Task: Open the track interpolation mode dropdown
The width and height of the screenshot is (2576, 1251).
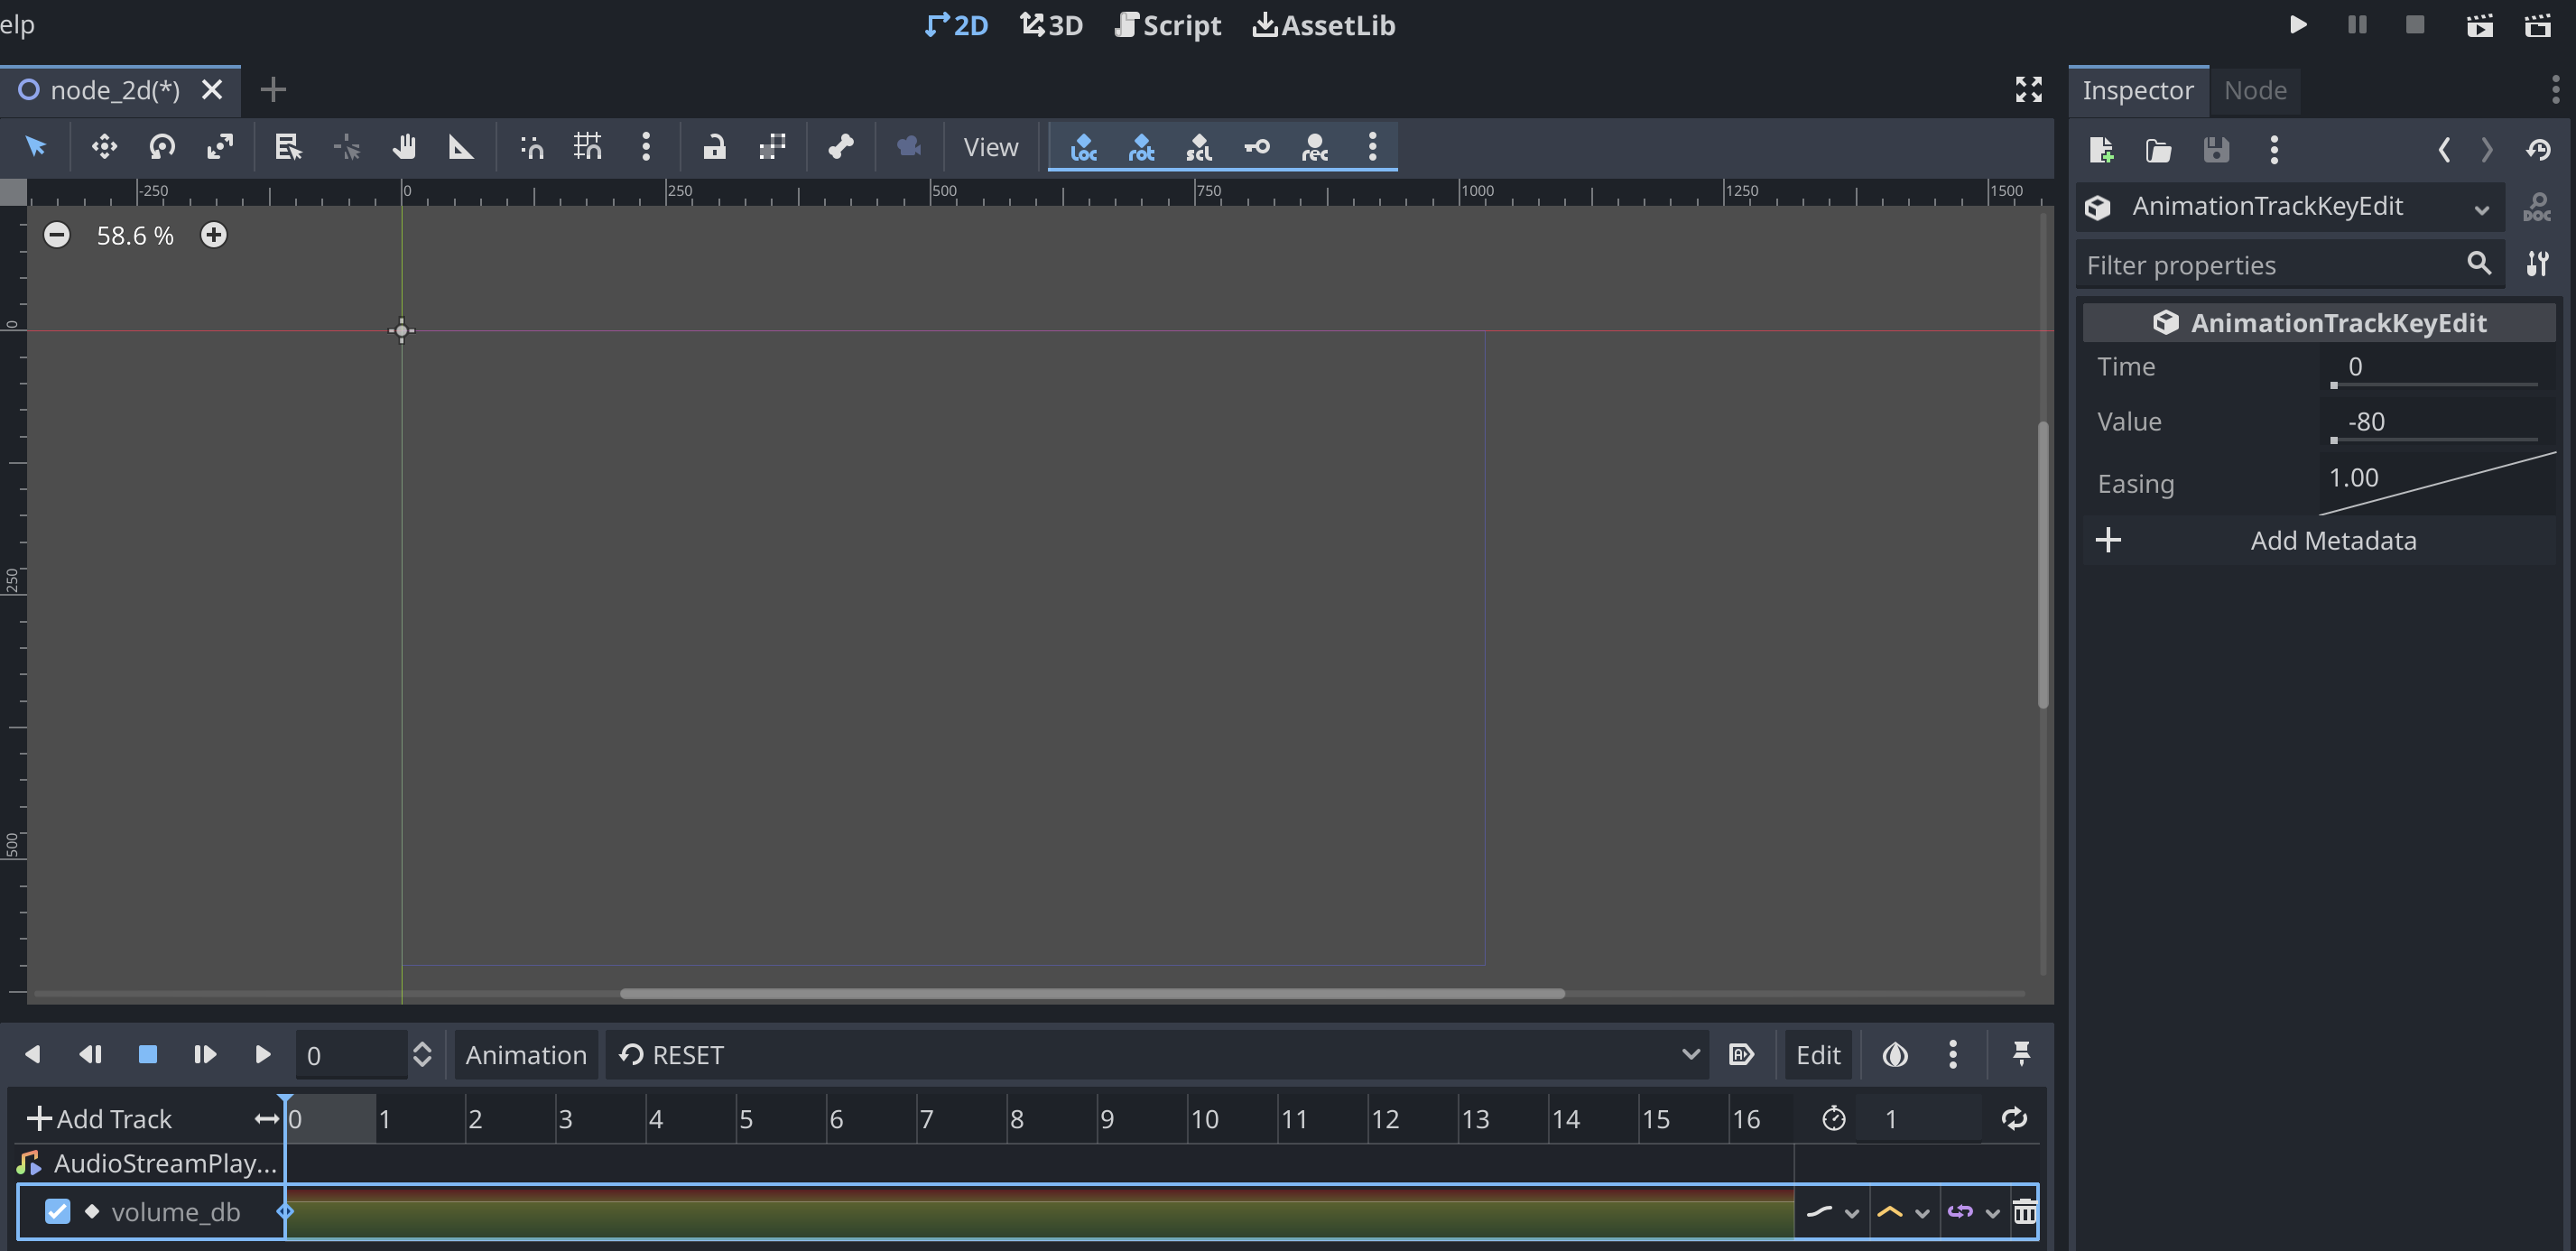Action: click(1904, 1212)
